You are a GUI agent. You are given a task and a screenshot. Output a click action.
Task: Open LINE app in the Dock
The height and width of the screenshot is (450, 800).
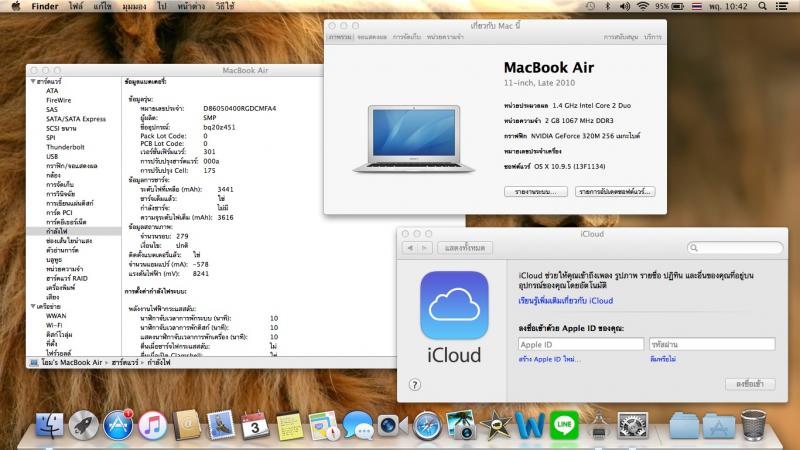(564, 426)
